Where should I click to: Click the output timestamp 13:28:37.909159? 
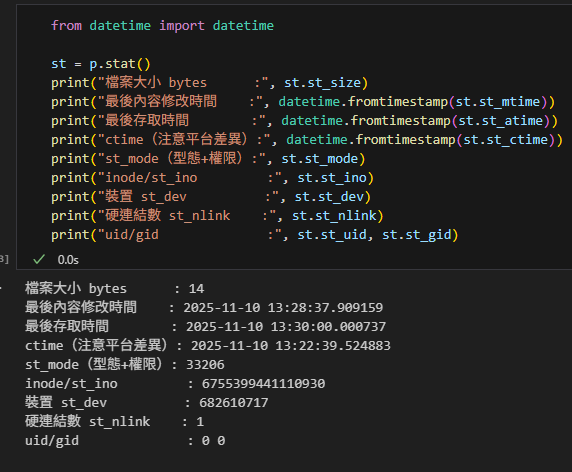(325, 307)
